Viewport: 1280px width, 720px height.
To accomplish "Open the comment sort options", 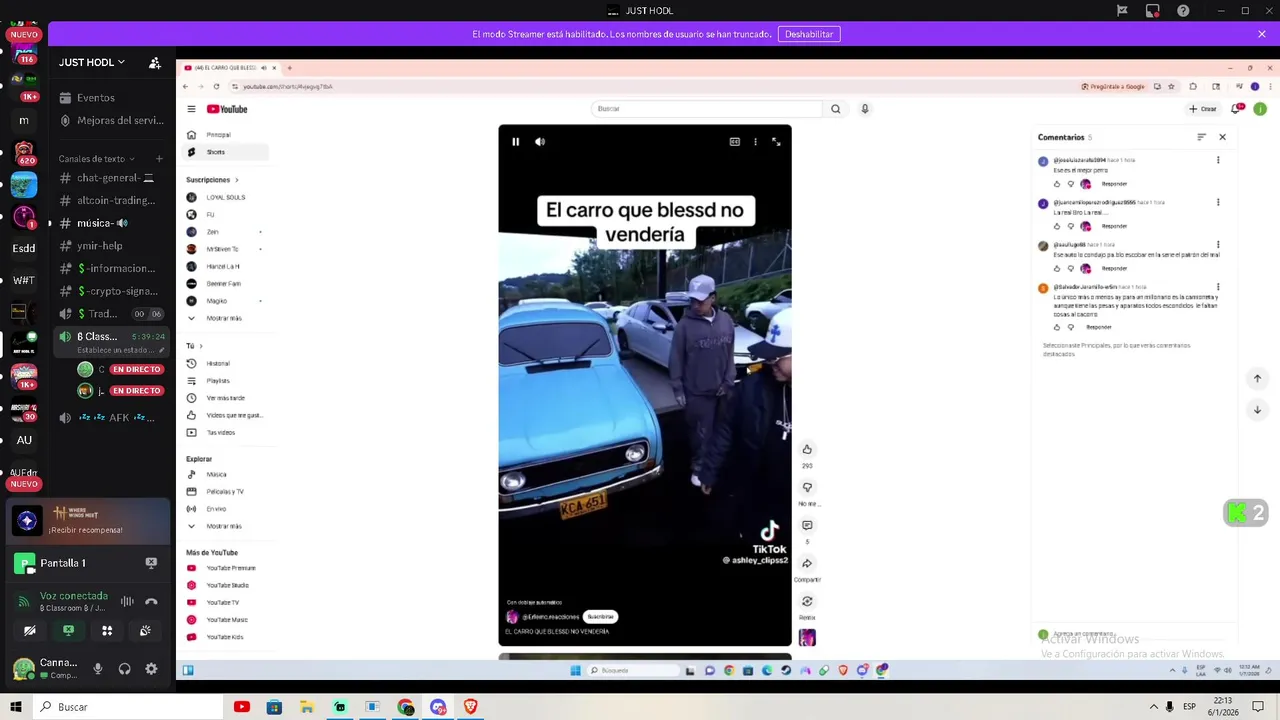I will coord(1201,137).
